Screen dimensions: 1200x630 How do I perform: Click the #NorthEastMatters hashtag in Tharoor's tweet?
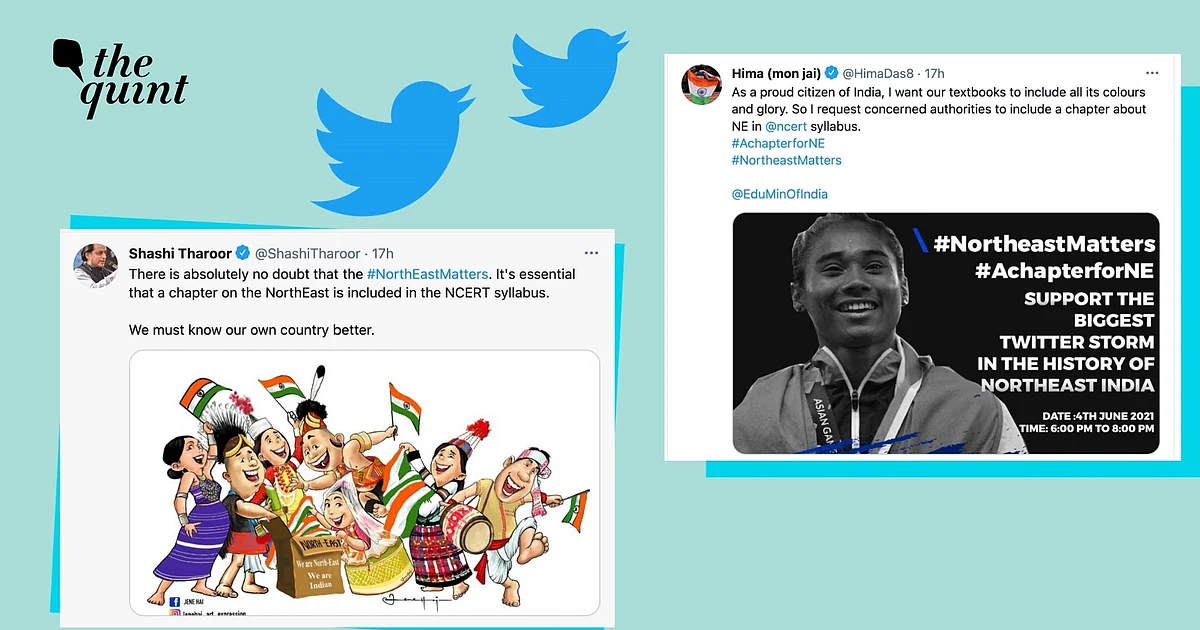click(428, 274)
